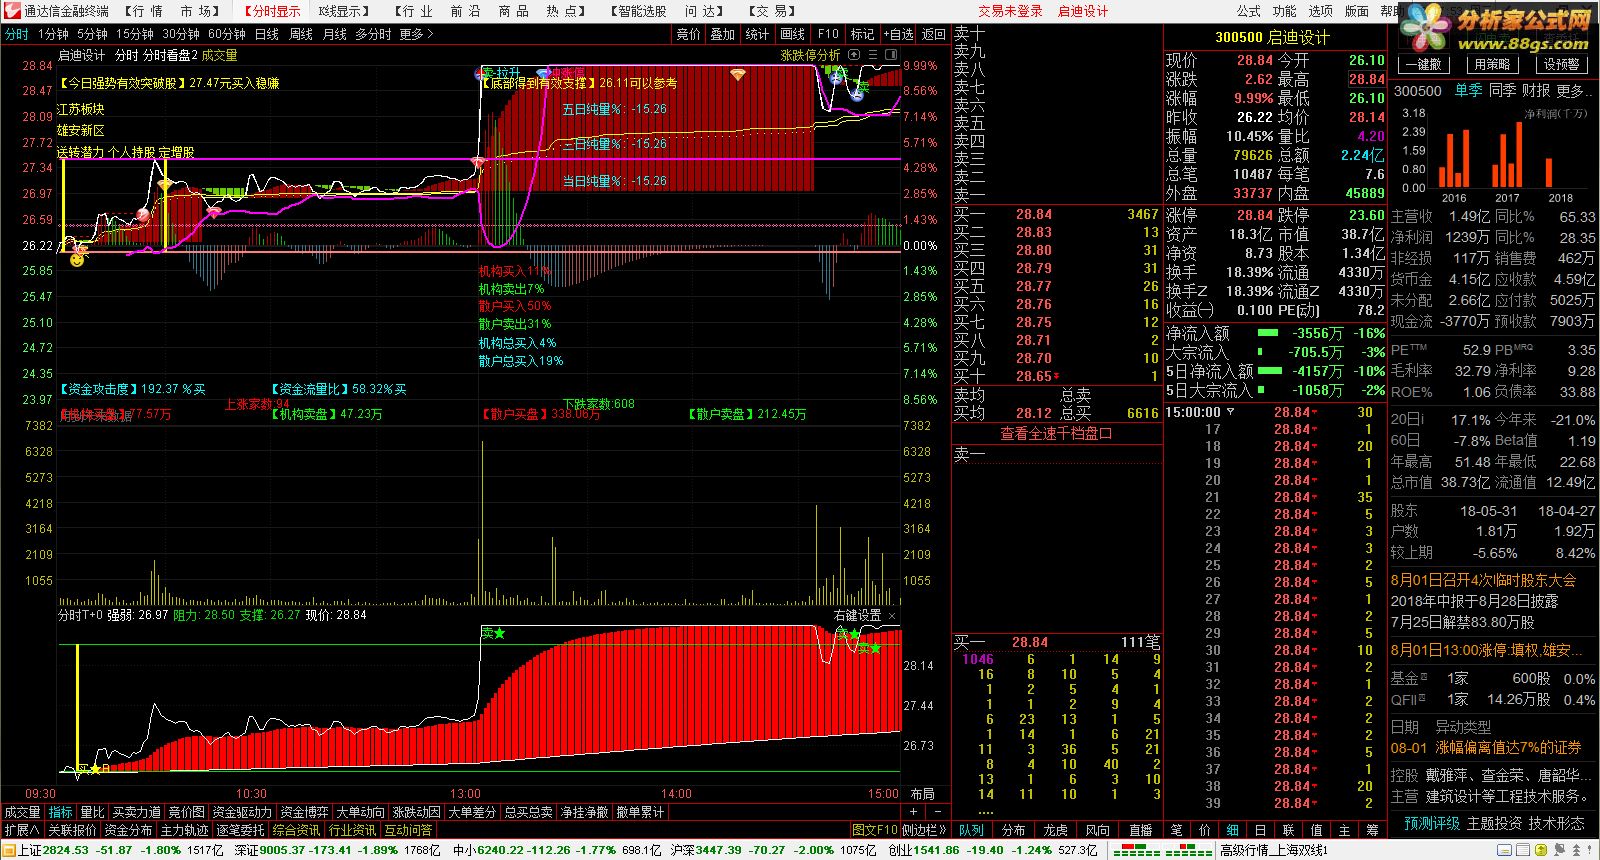Click the yellow up-arrow status bar icon
The width and height of the screenshot is (1600, 860).
coord(1541,850)
